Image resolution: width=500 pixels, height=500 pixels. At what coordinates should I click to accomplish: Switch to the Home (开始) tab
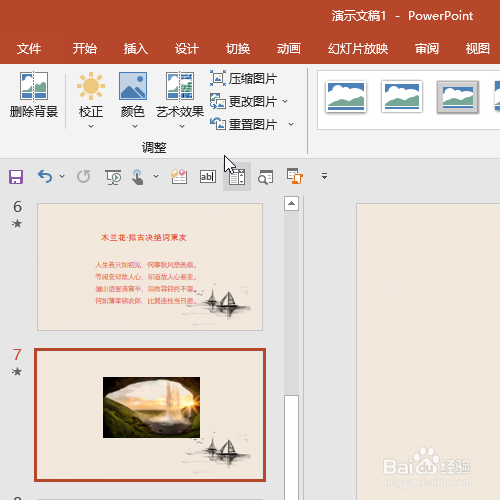pyautogui.click(x=85, y=49)
